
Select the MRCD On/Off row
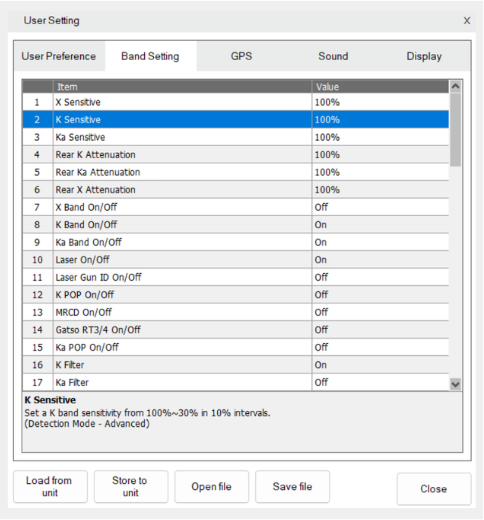236,312
